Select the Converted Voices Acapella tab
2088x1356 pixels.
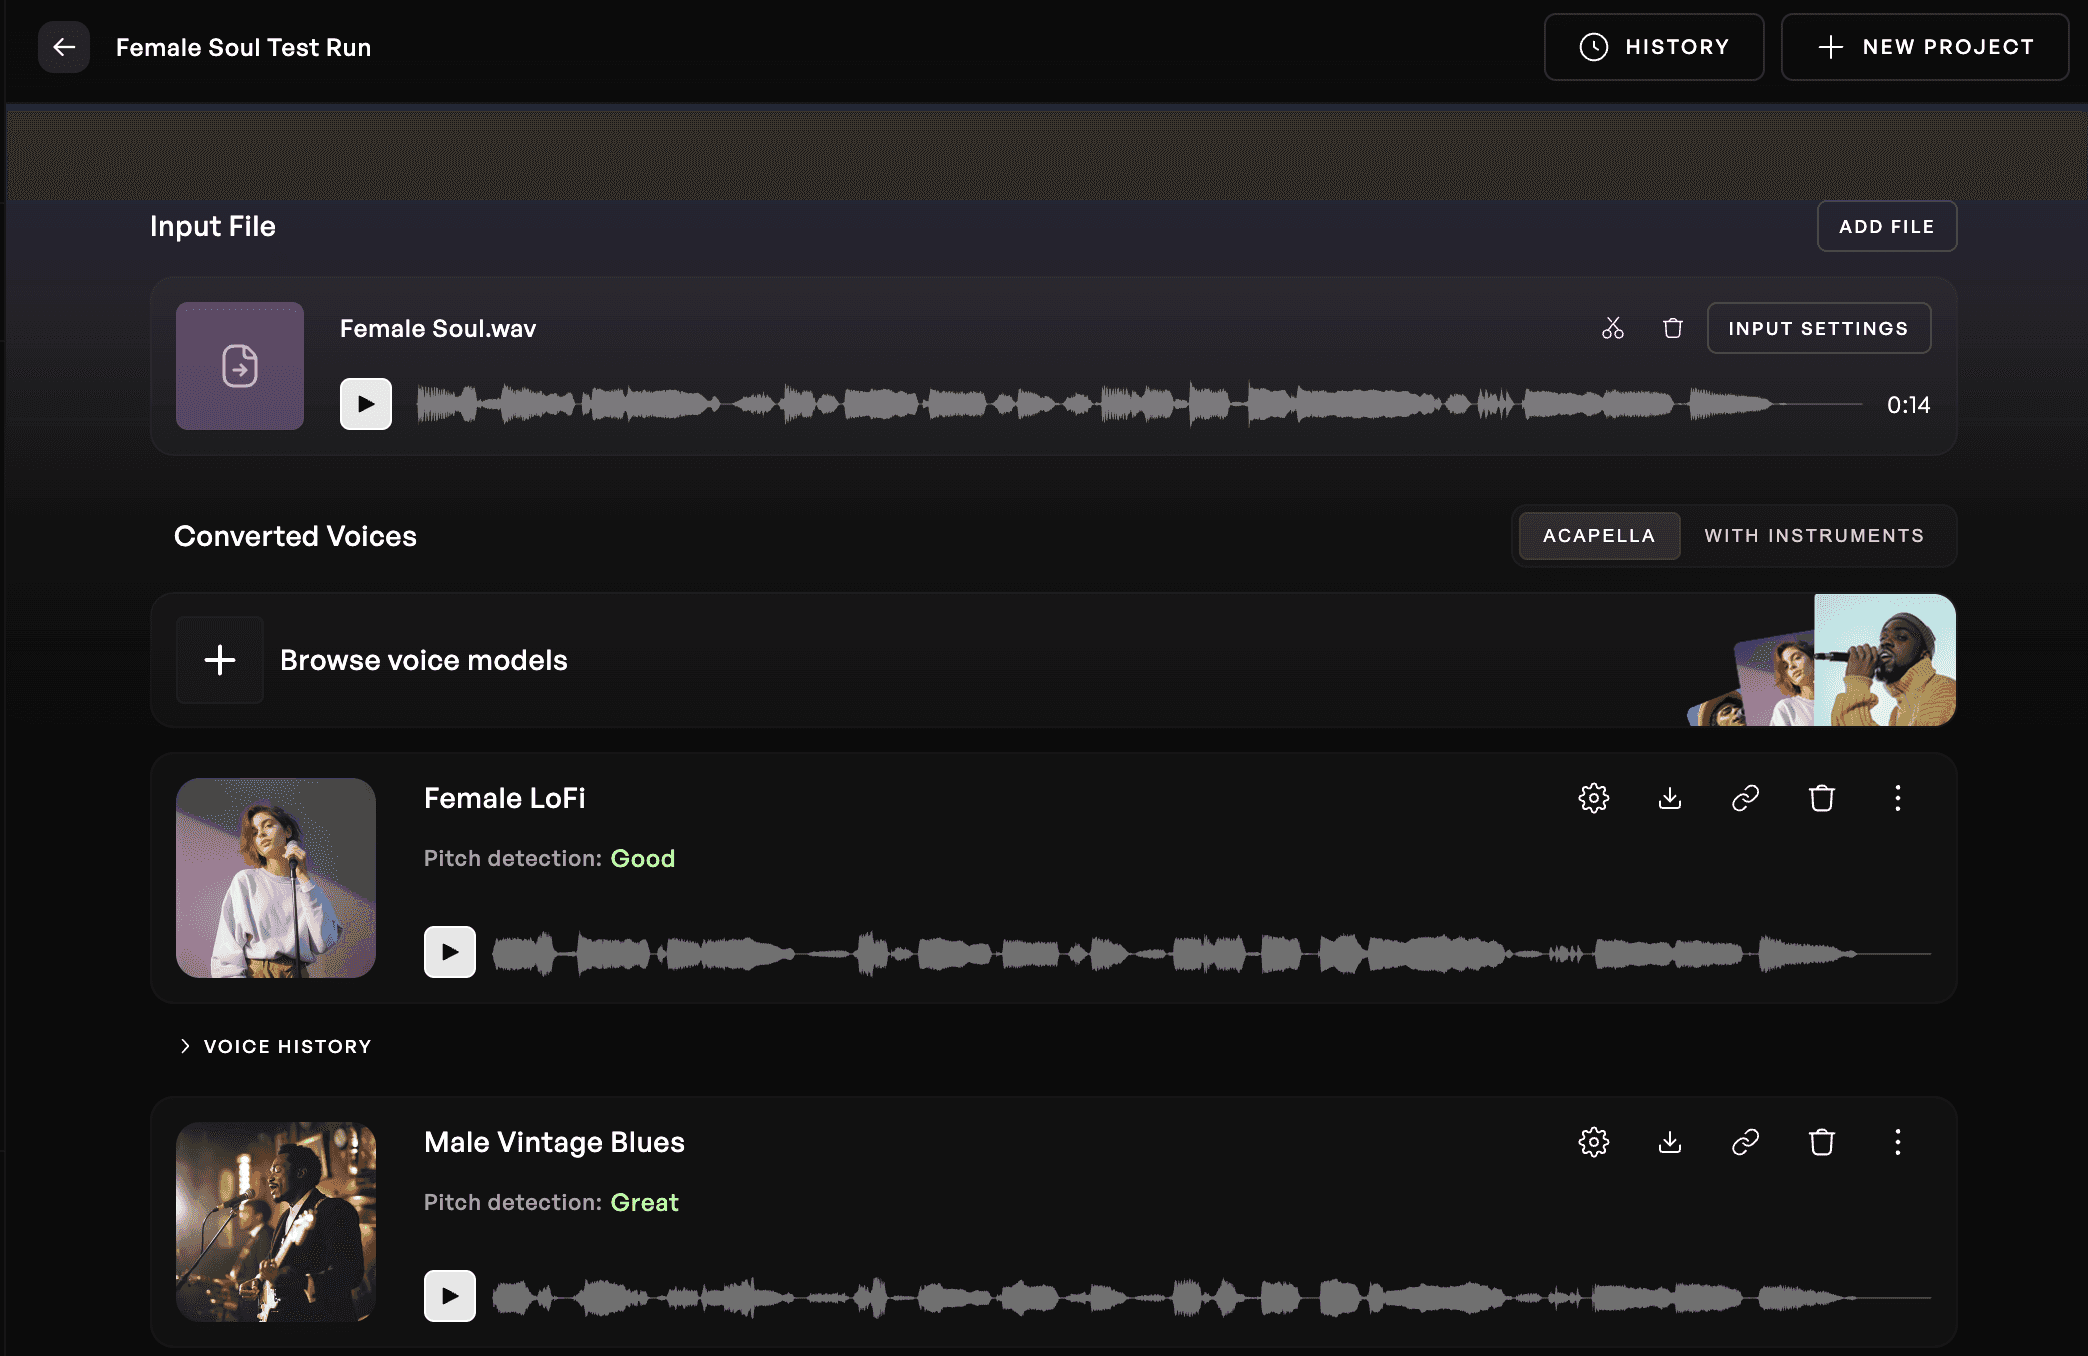coord(1598,535)
